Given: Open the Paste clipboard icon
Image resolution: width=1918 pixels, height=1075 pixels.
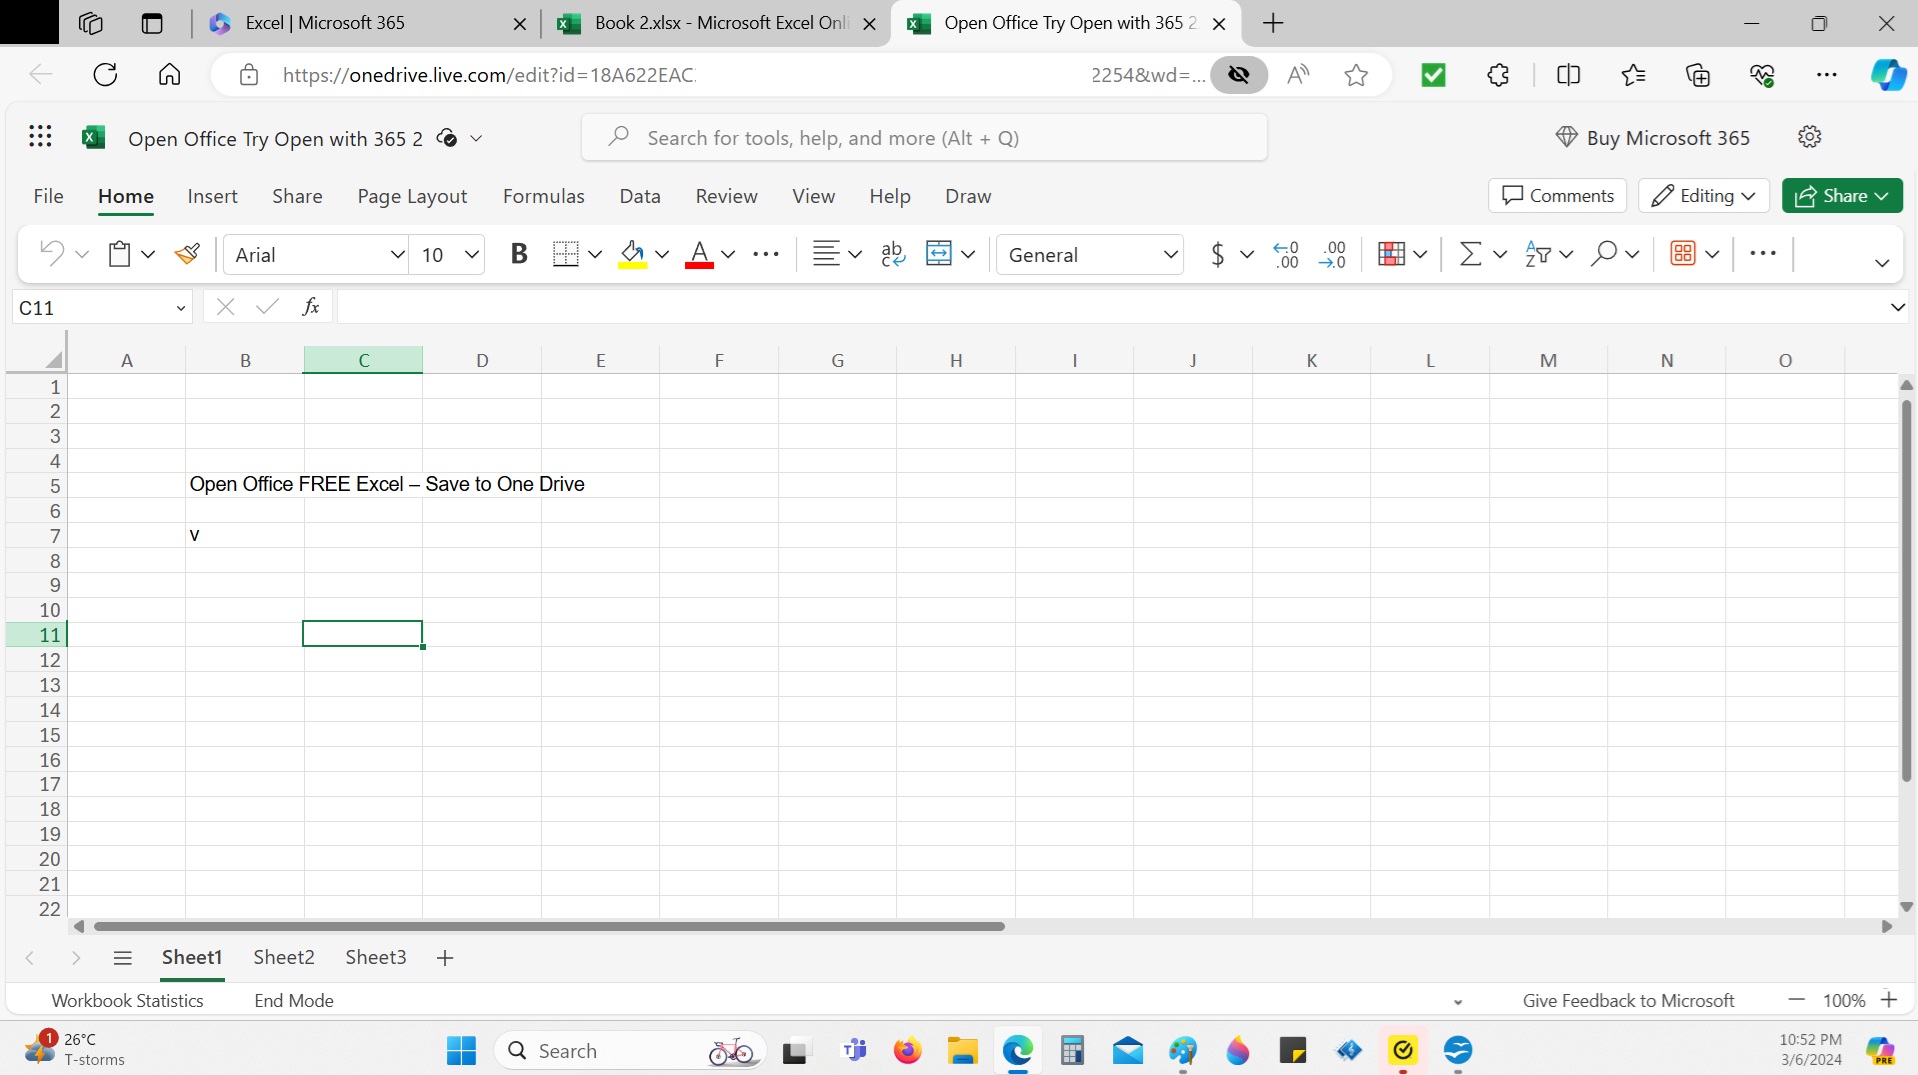Looking at the screenshot, I should (120, 254).
